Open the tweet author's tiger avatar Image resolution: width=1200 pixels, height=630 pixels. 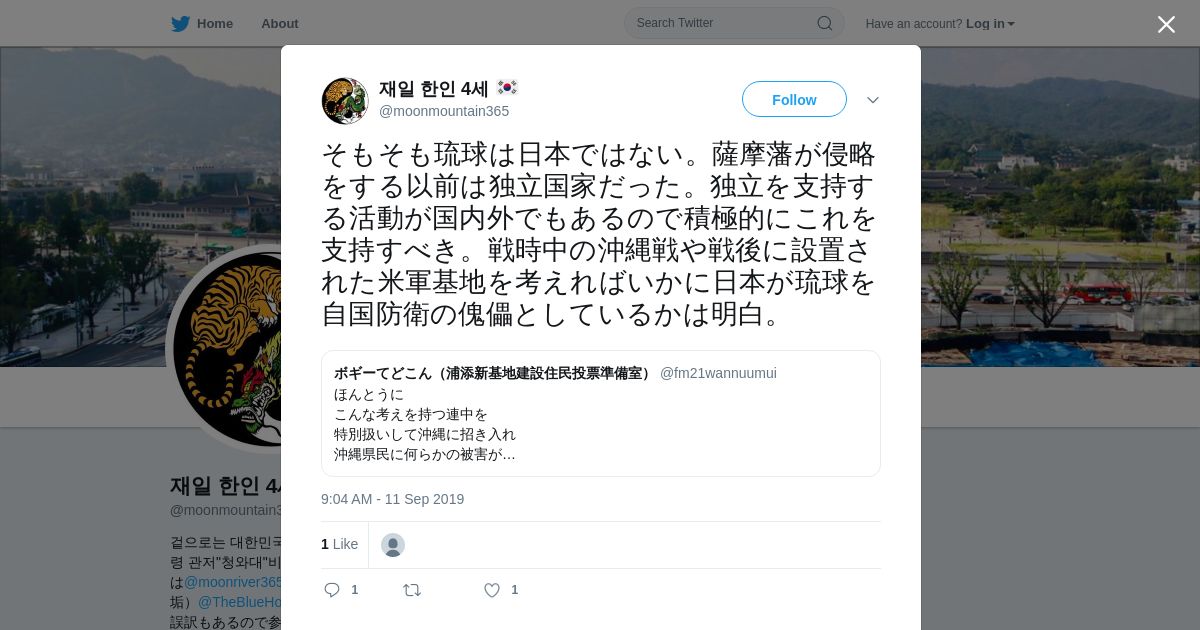click(345, 101)
